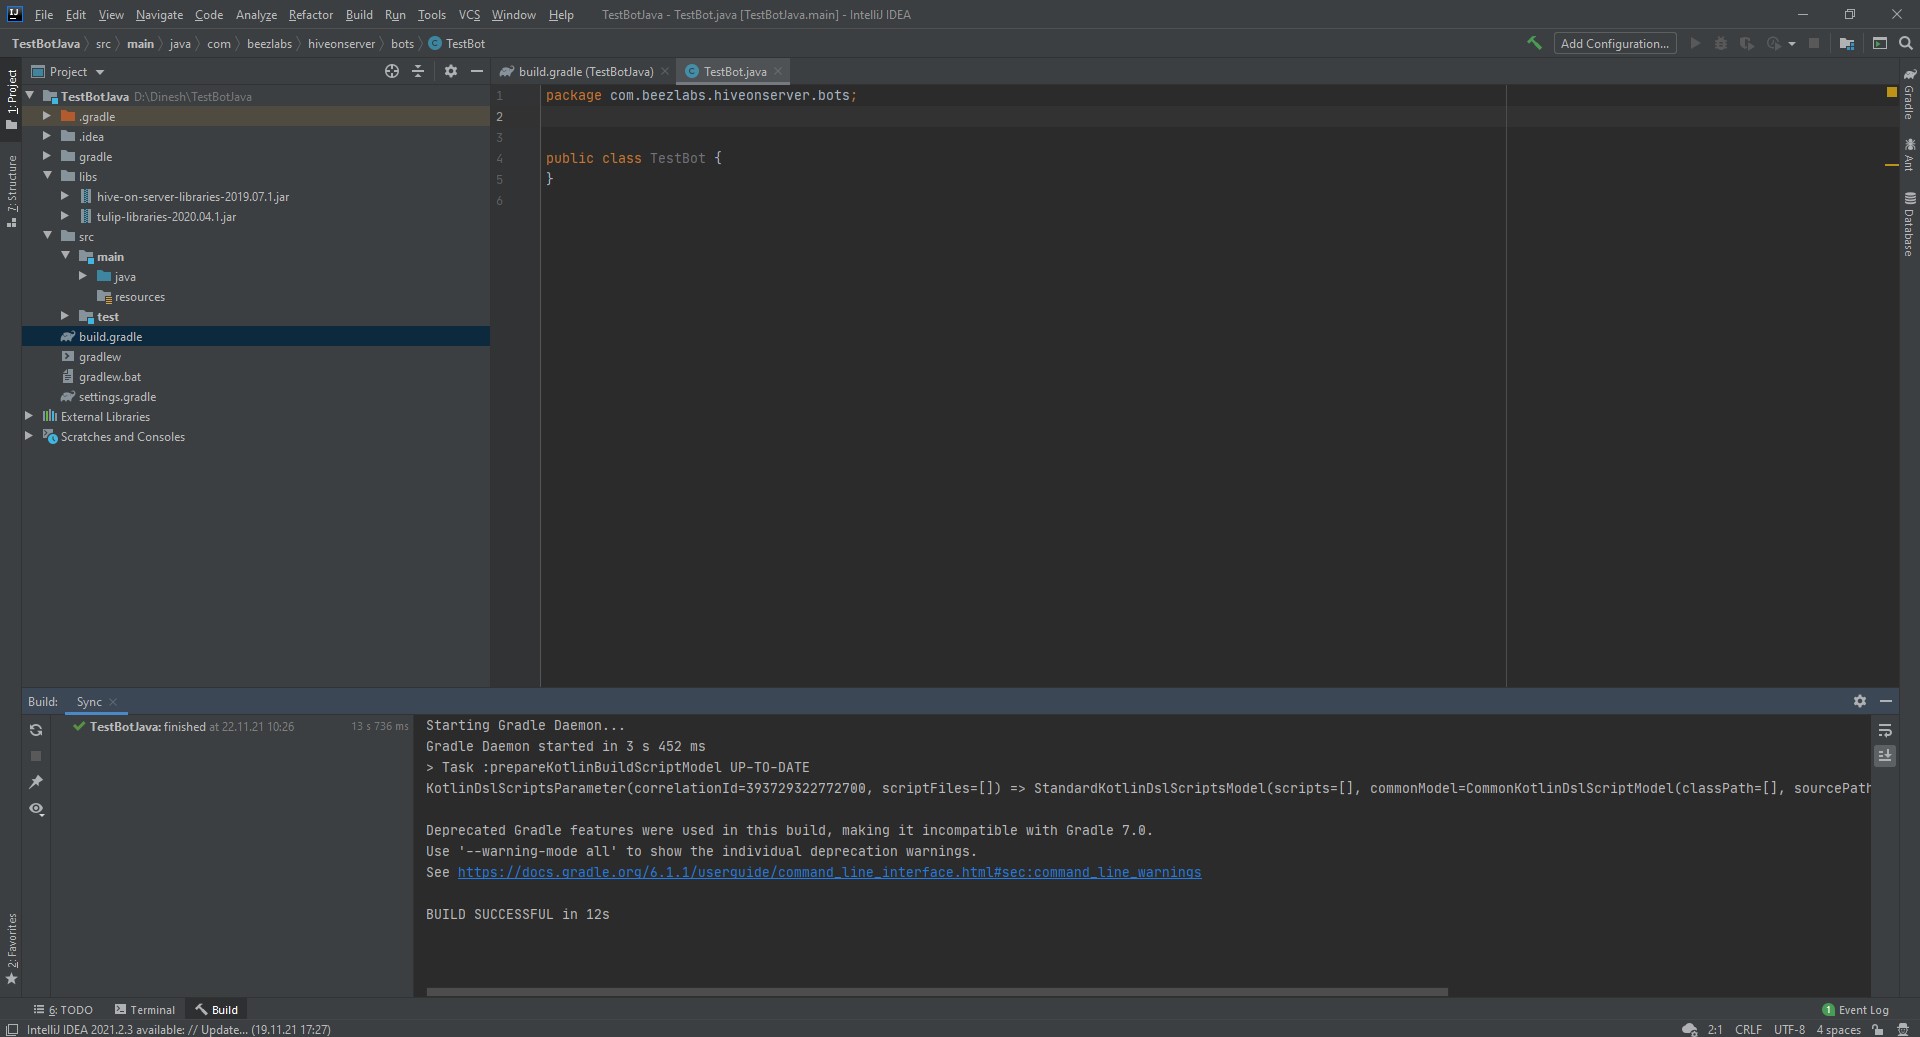Viewport: 1920px width, 1037px height.
Task: Toggle the 1: Project tool window button
Action: pos(12,99)
